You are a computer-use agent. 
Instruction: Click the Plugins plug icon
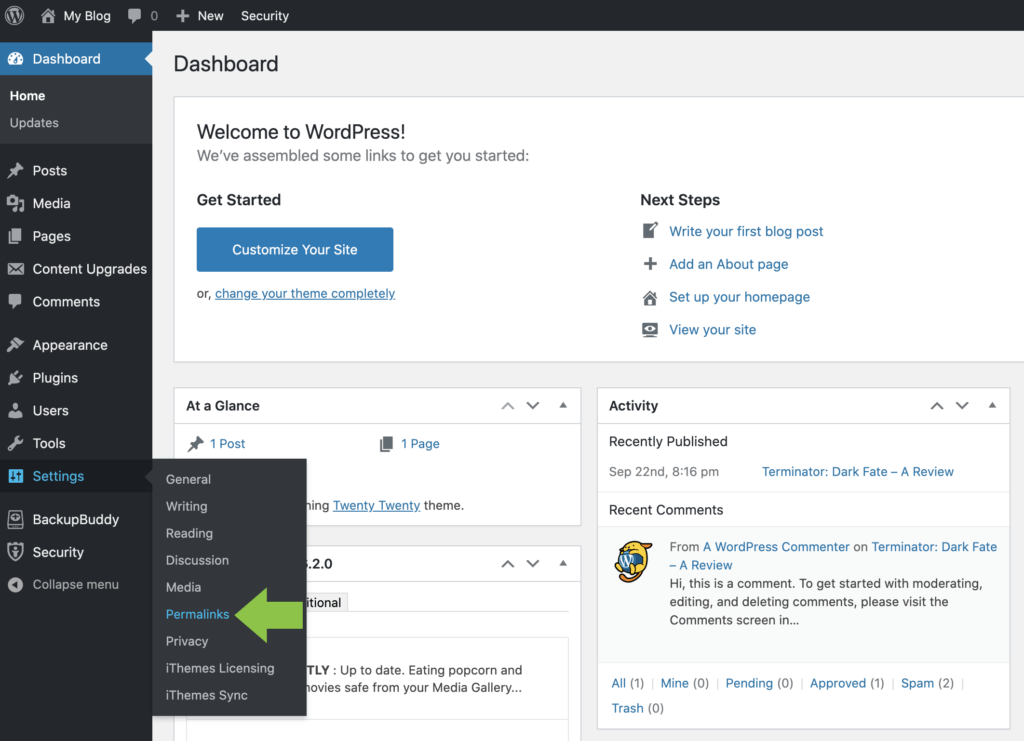tap(15, 378)
